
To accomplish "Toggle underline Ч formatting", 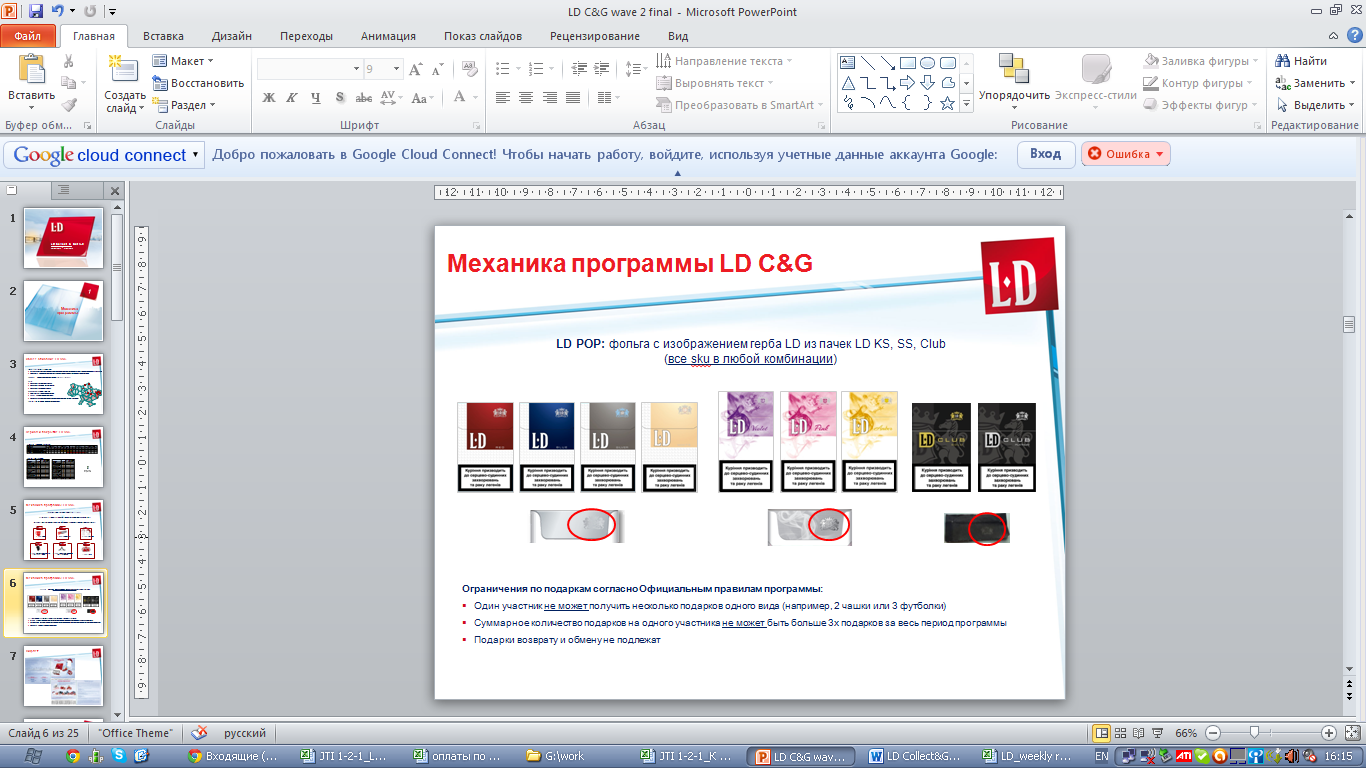I will [x=316, y=98].
